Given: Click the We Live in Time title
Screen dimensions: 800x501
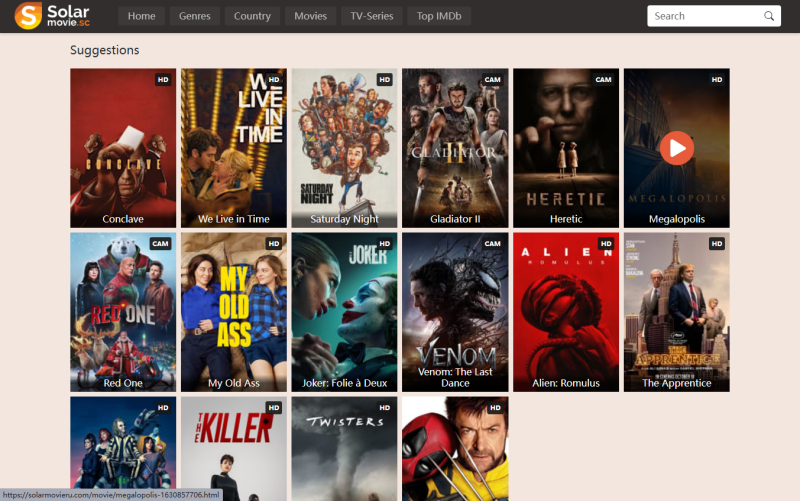Looking at the screenshot, I should [x=234, y=219].
